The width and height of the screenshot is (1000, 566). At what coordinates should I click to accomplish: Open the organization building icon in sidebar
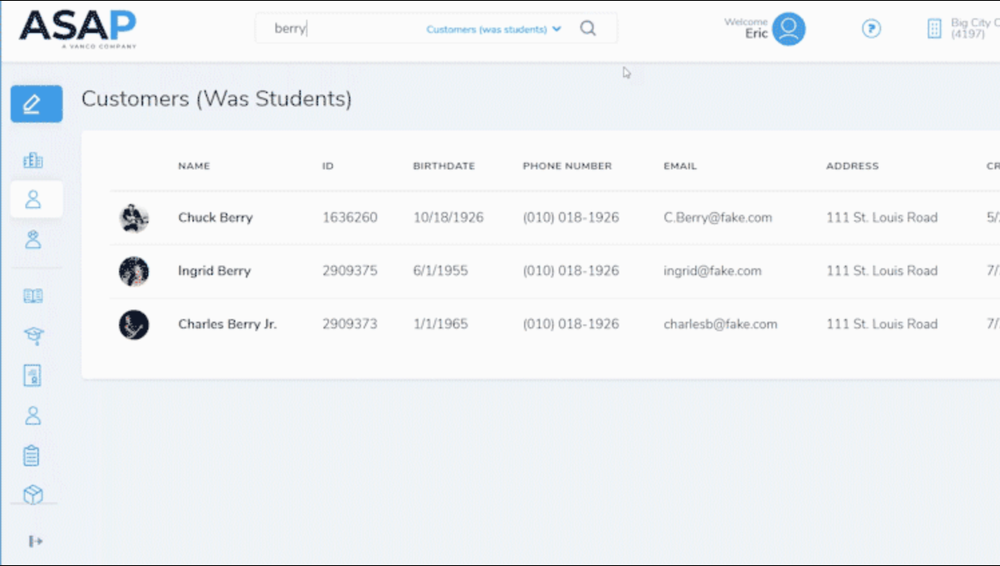tap(33, 160)
